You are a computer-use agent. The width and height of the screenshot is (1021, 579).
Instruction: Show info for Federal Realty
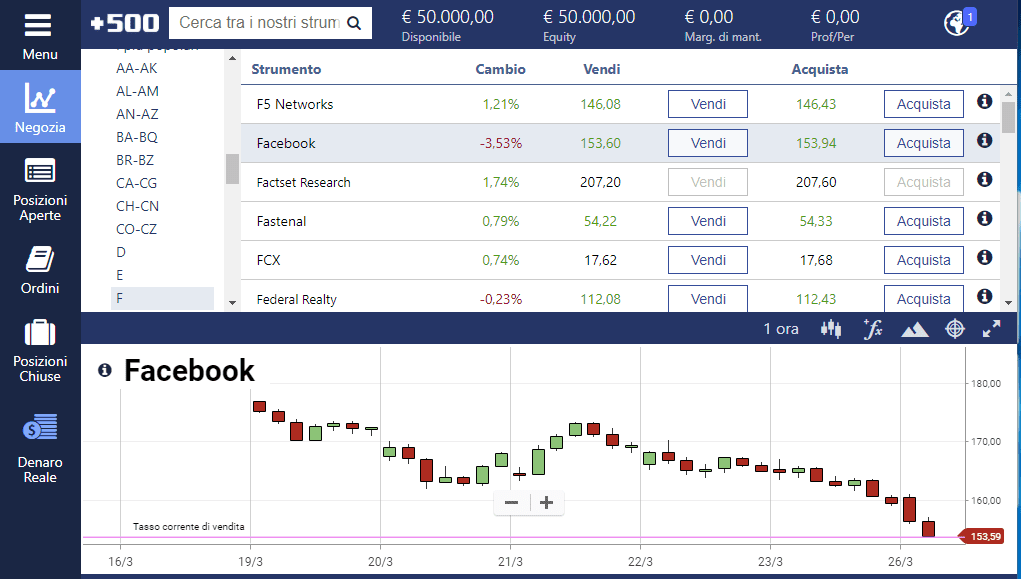click(985, 297)
